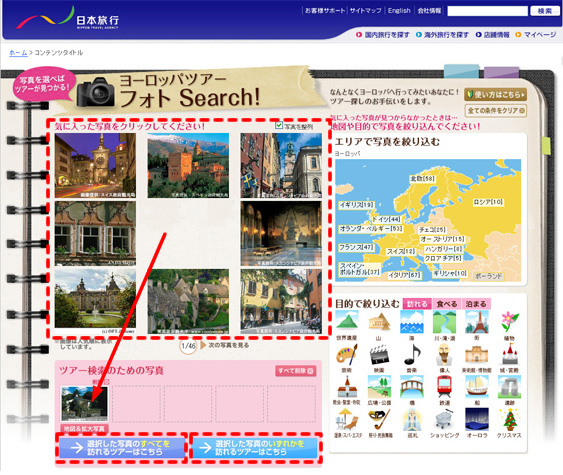
Task: Click 全ての条件をクリア button
Action: pyautogui.click(x=495, y=111)
